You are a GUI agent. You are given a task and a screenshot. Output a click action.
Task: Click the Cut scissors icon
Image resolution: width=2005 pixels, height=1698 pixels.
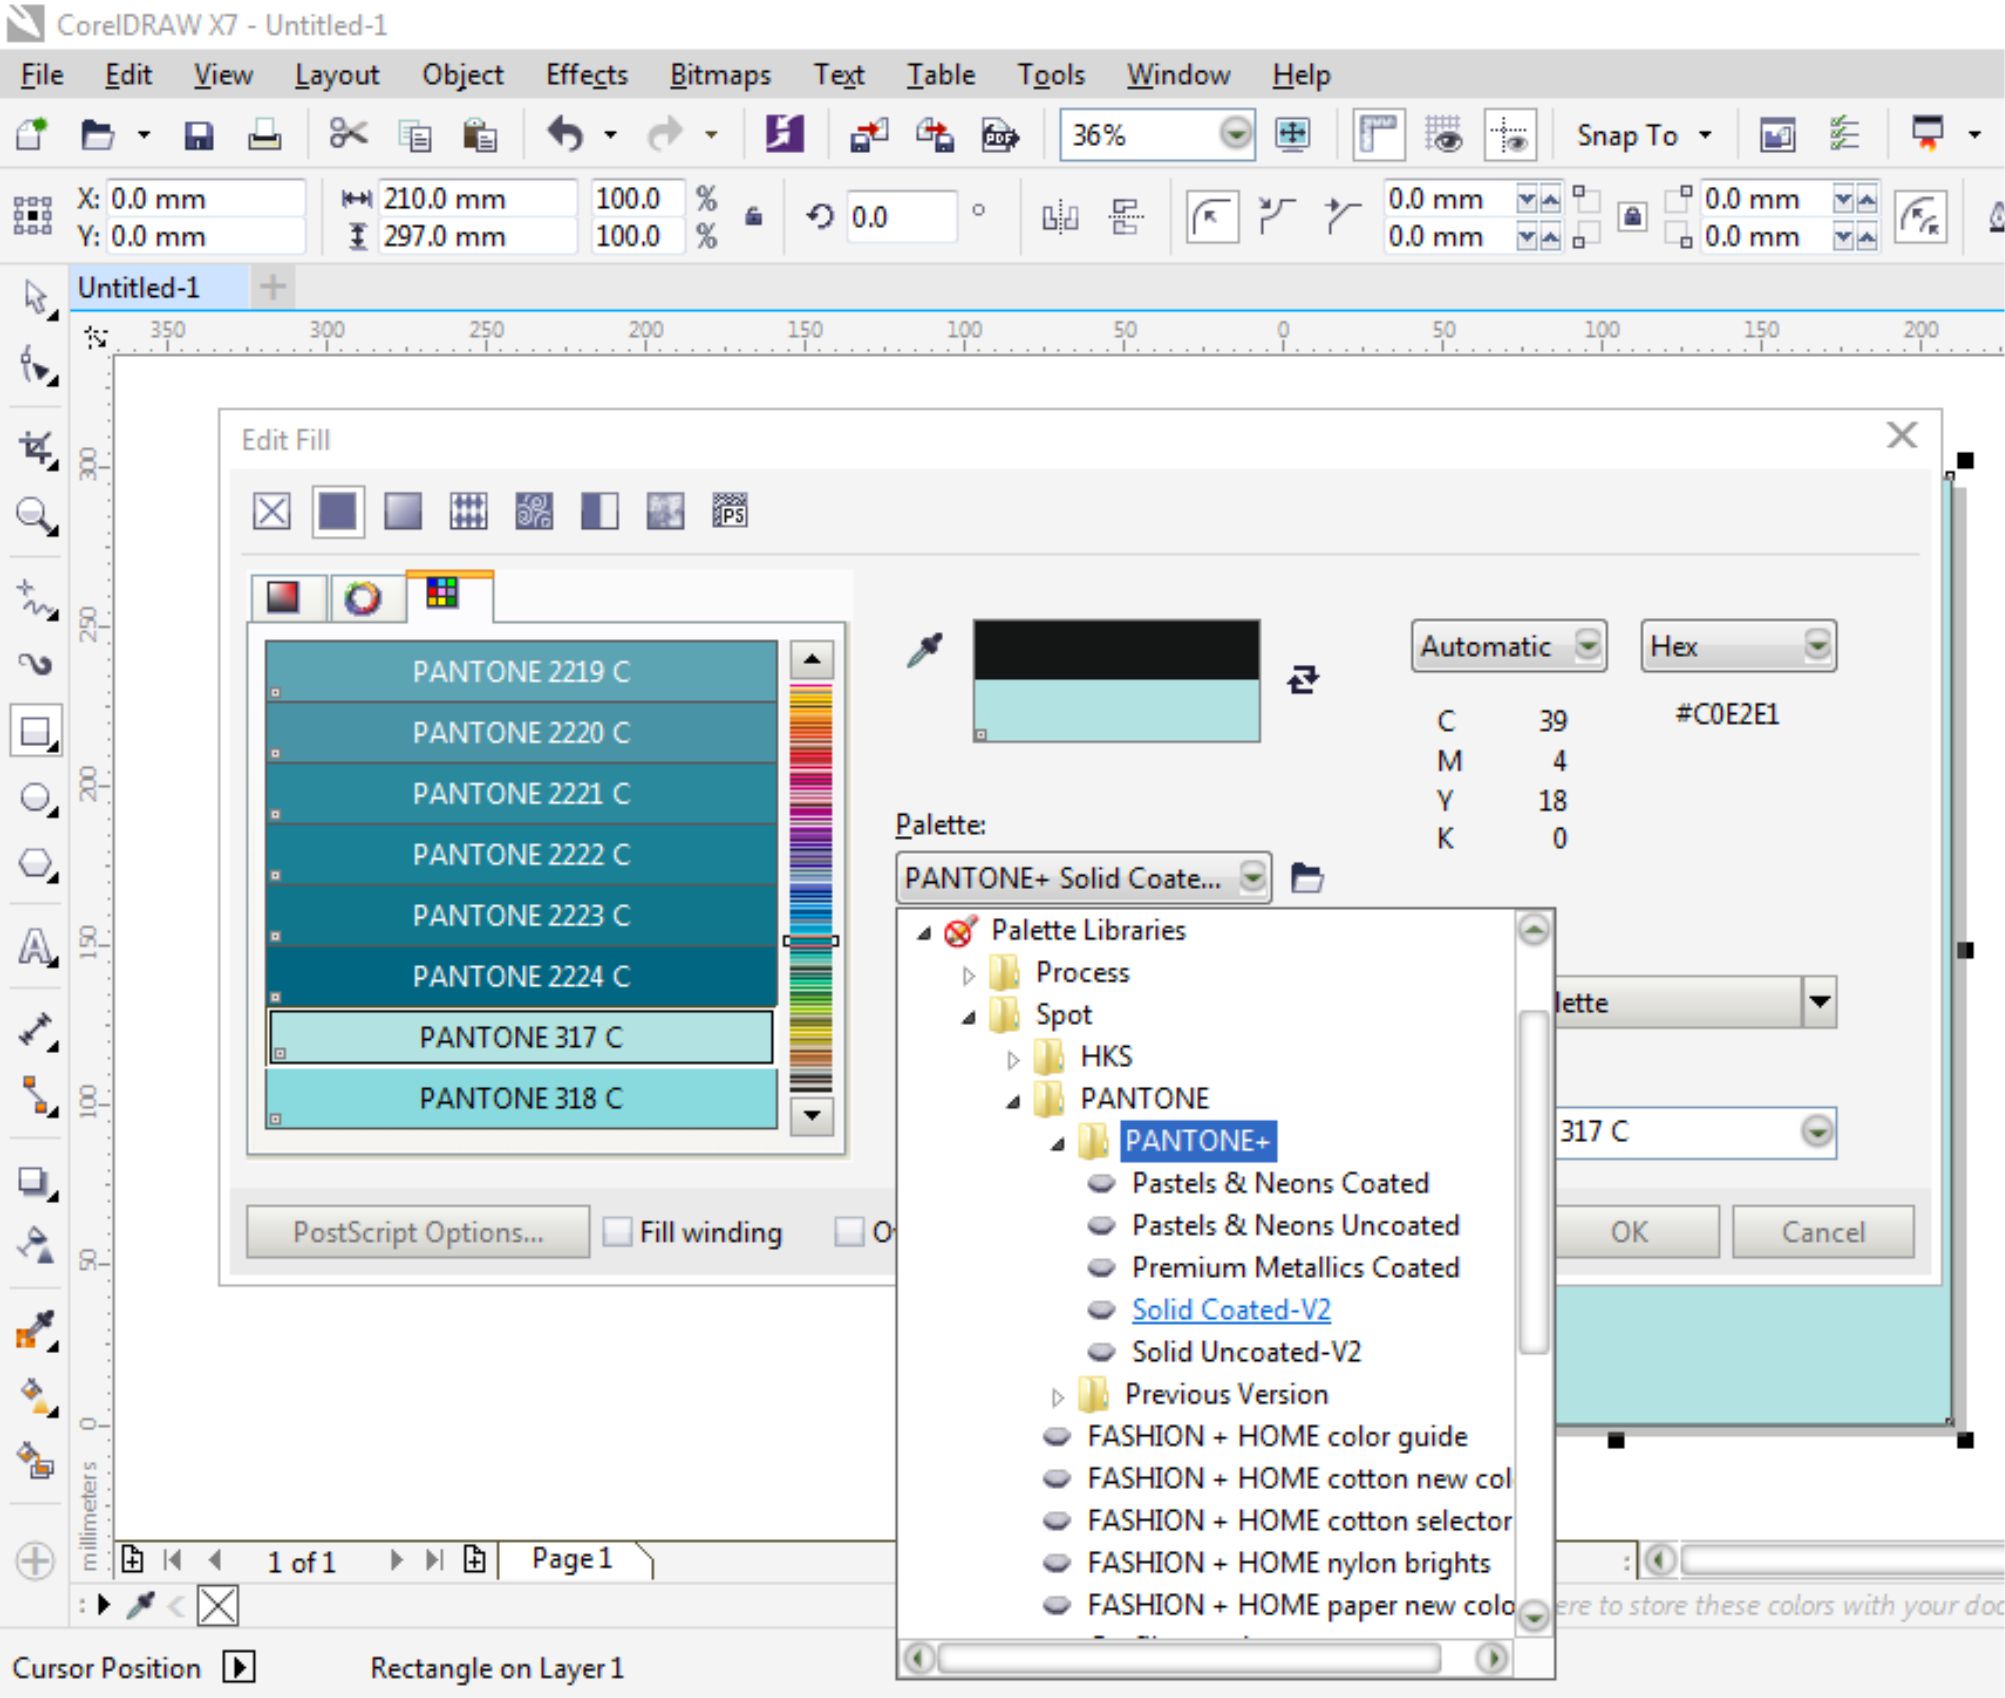tap(348, 133)
